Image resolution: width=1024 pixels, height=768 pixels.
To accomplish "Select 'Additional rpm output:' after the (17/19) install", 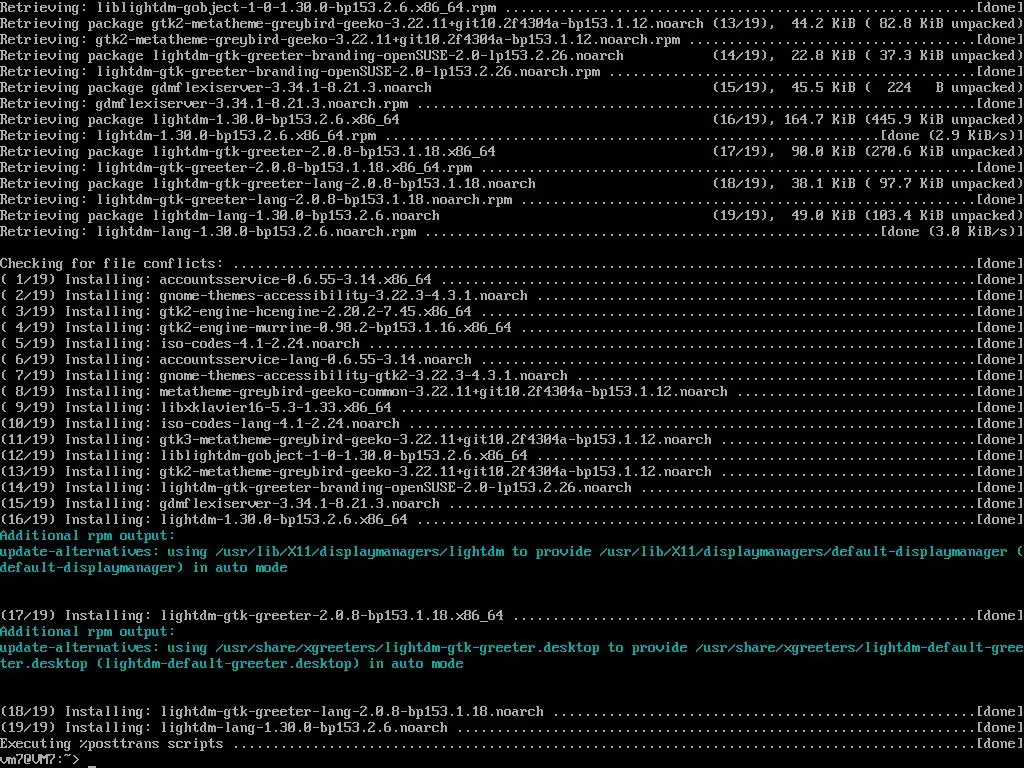I will [x=88, y=632].
